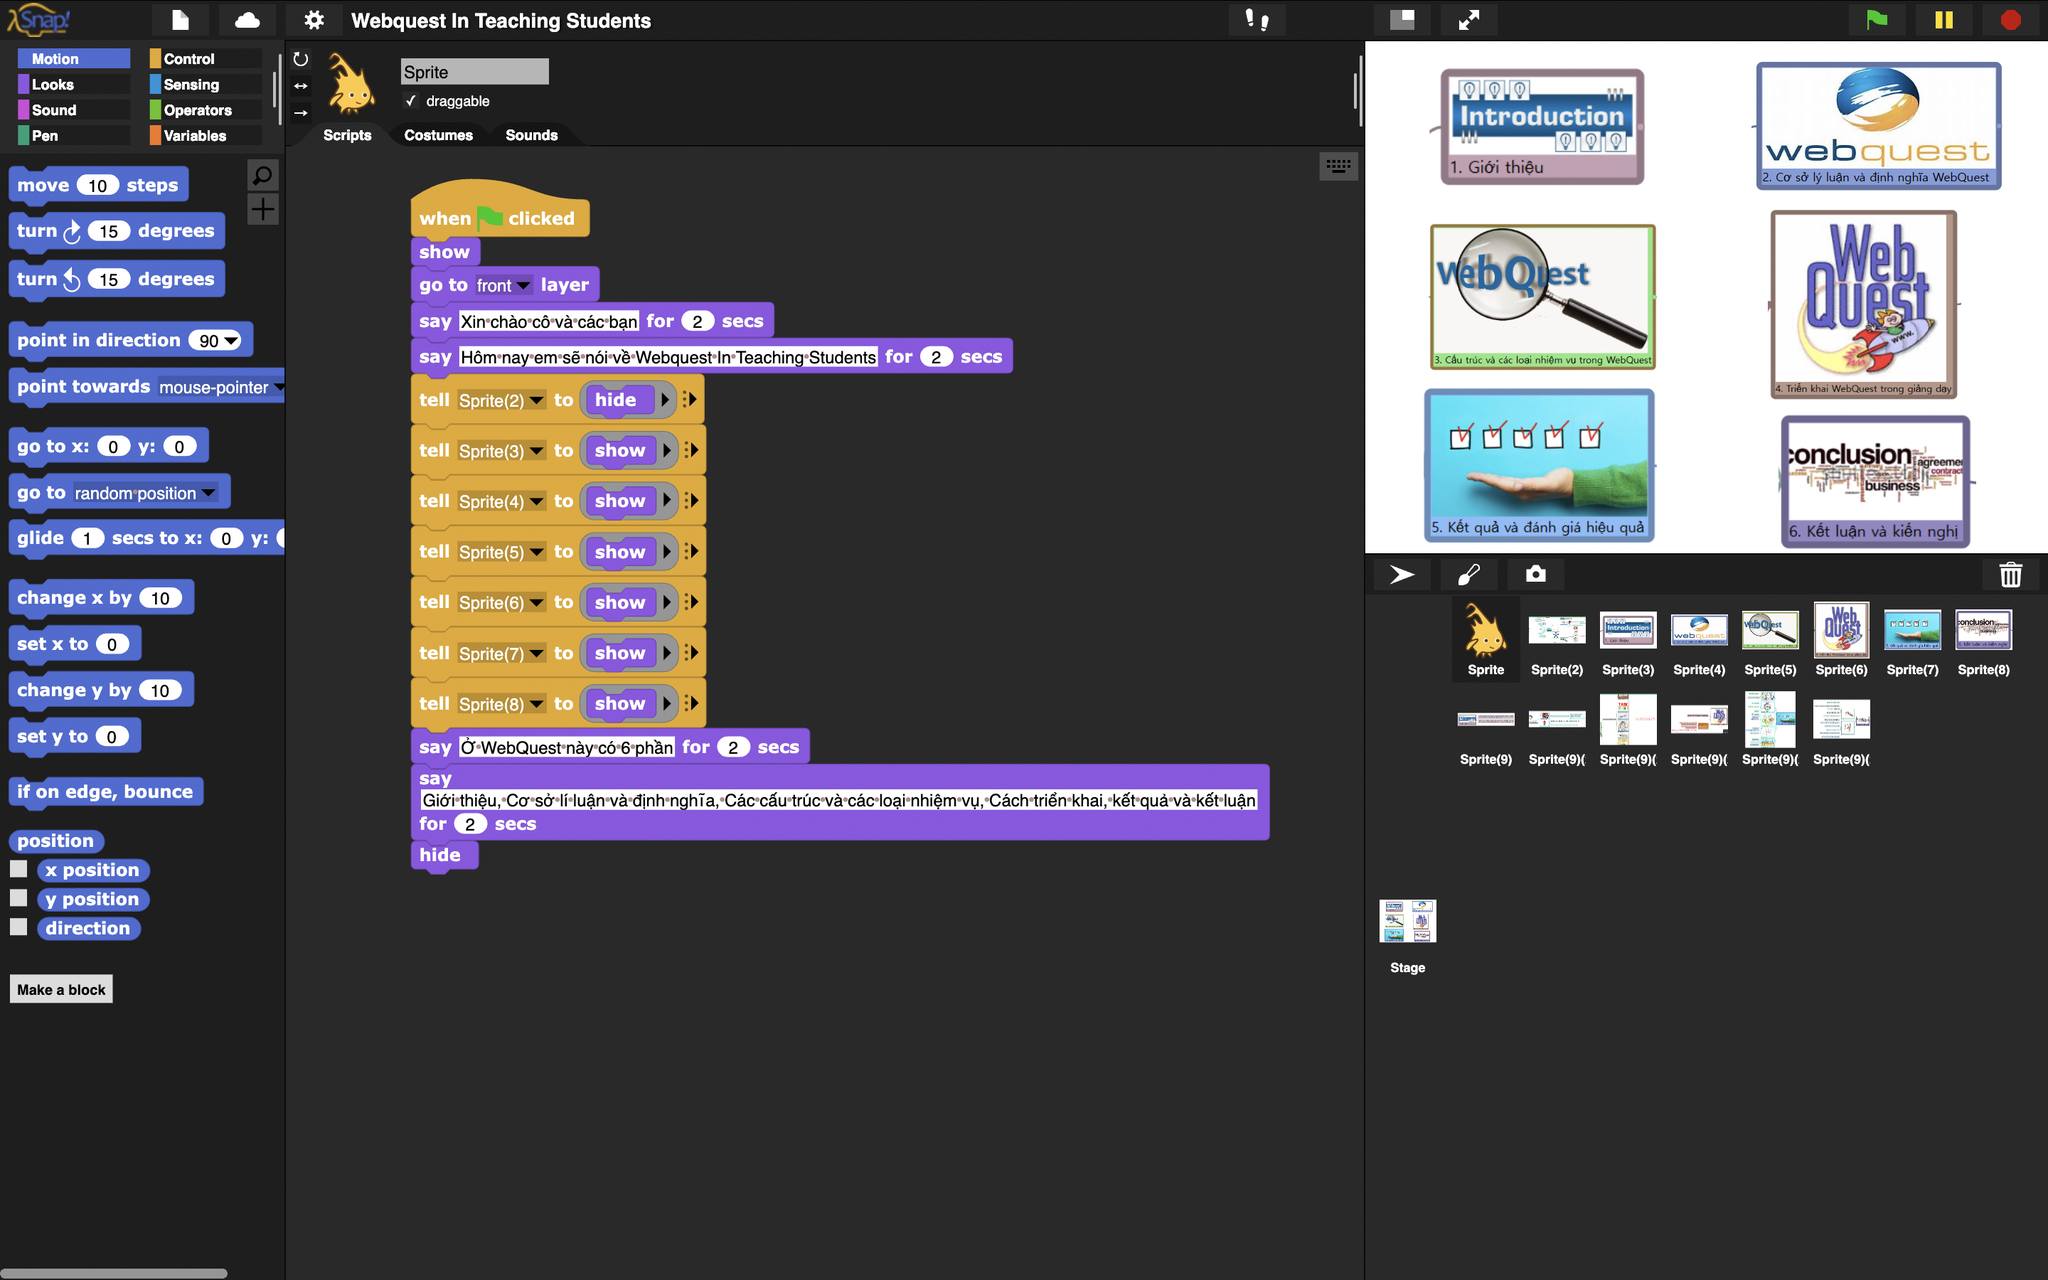Open the Sprite(5) dropdown in tell block
Viewport: 2048px width, 1280px height.
(536, 552)
